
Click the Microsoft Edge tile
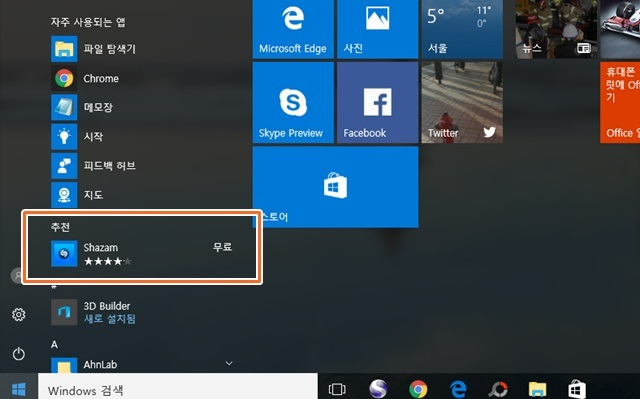(x=293, y=29)
